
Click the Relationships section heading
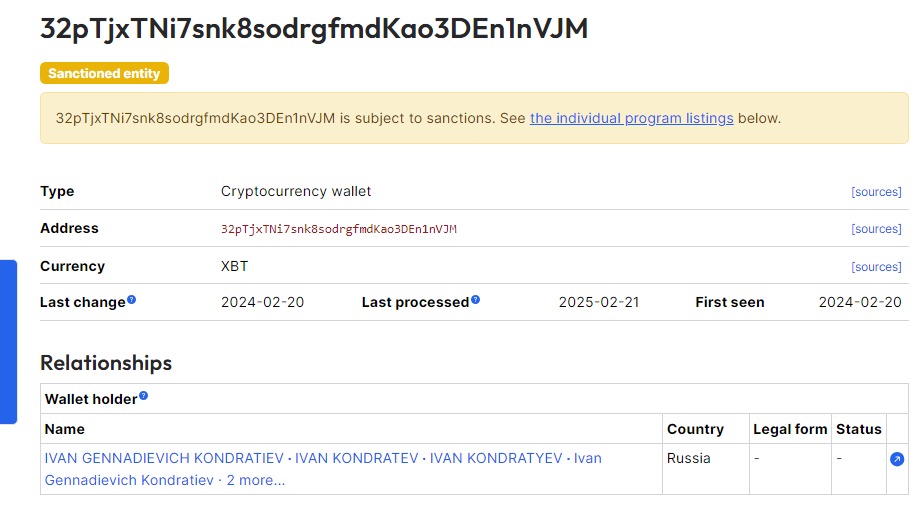(106, 363)
